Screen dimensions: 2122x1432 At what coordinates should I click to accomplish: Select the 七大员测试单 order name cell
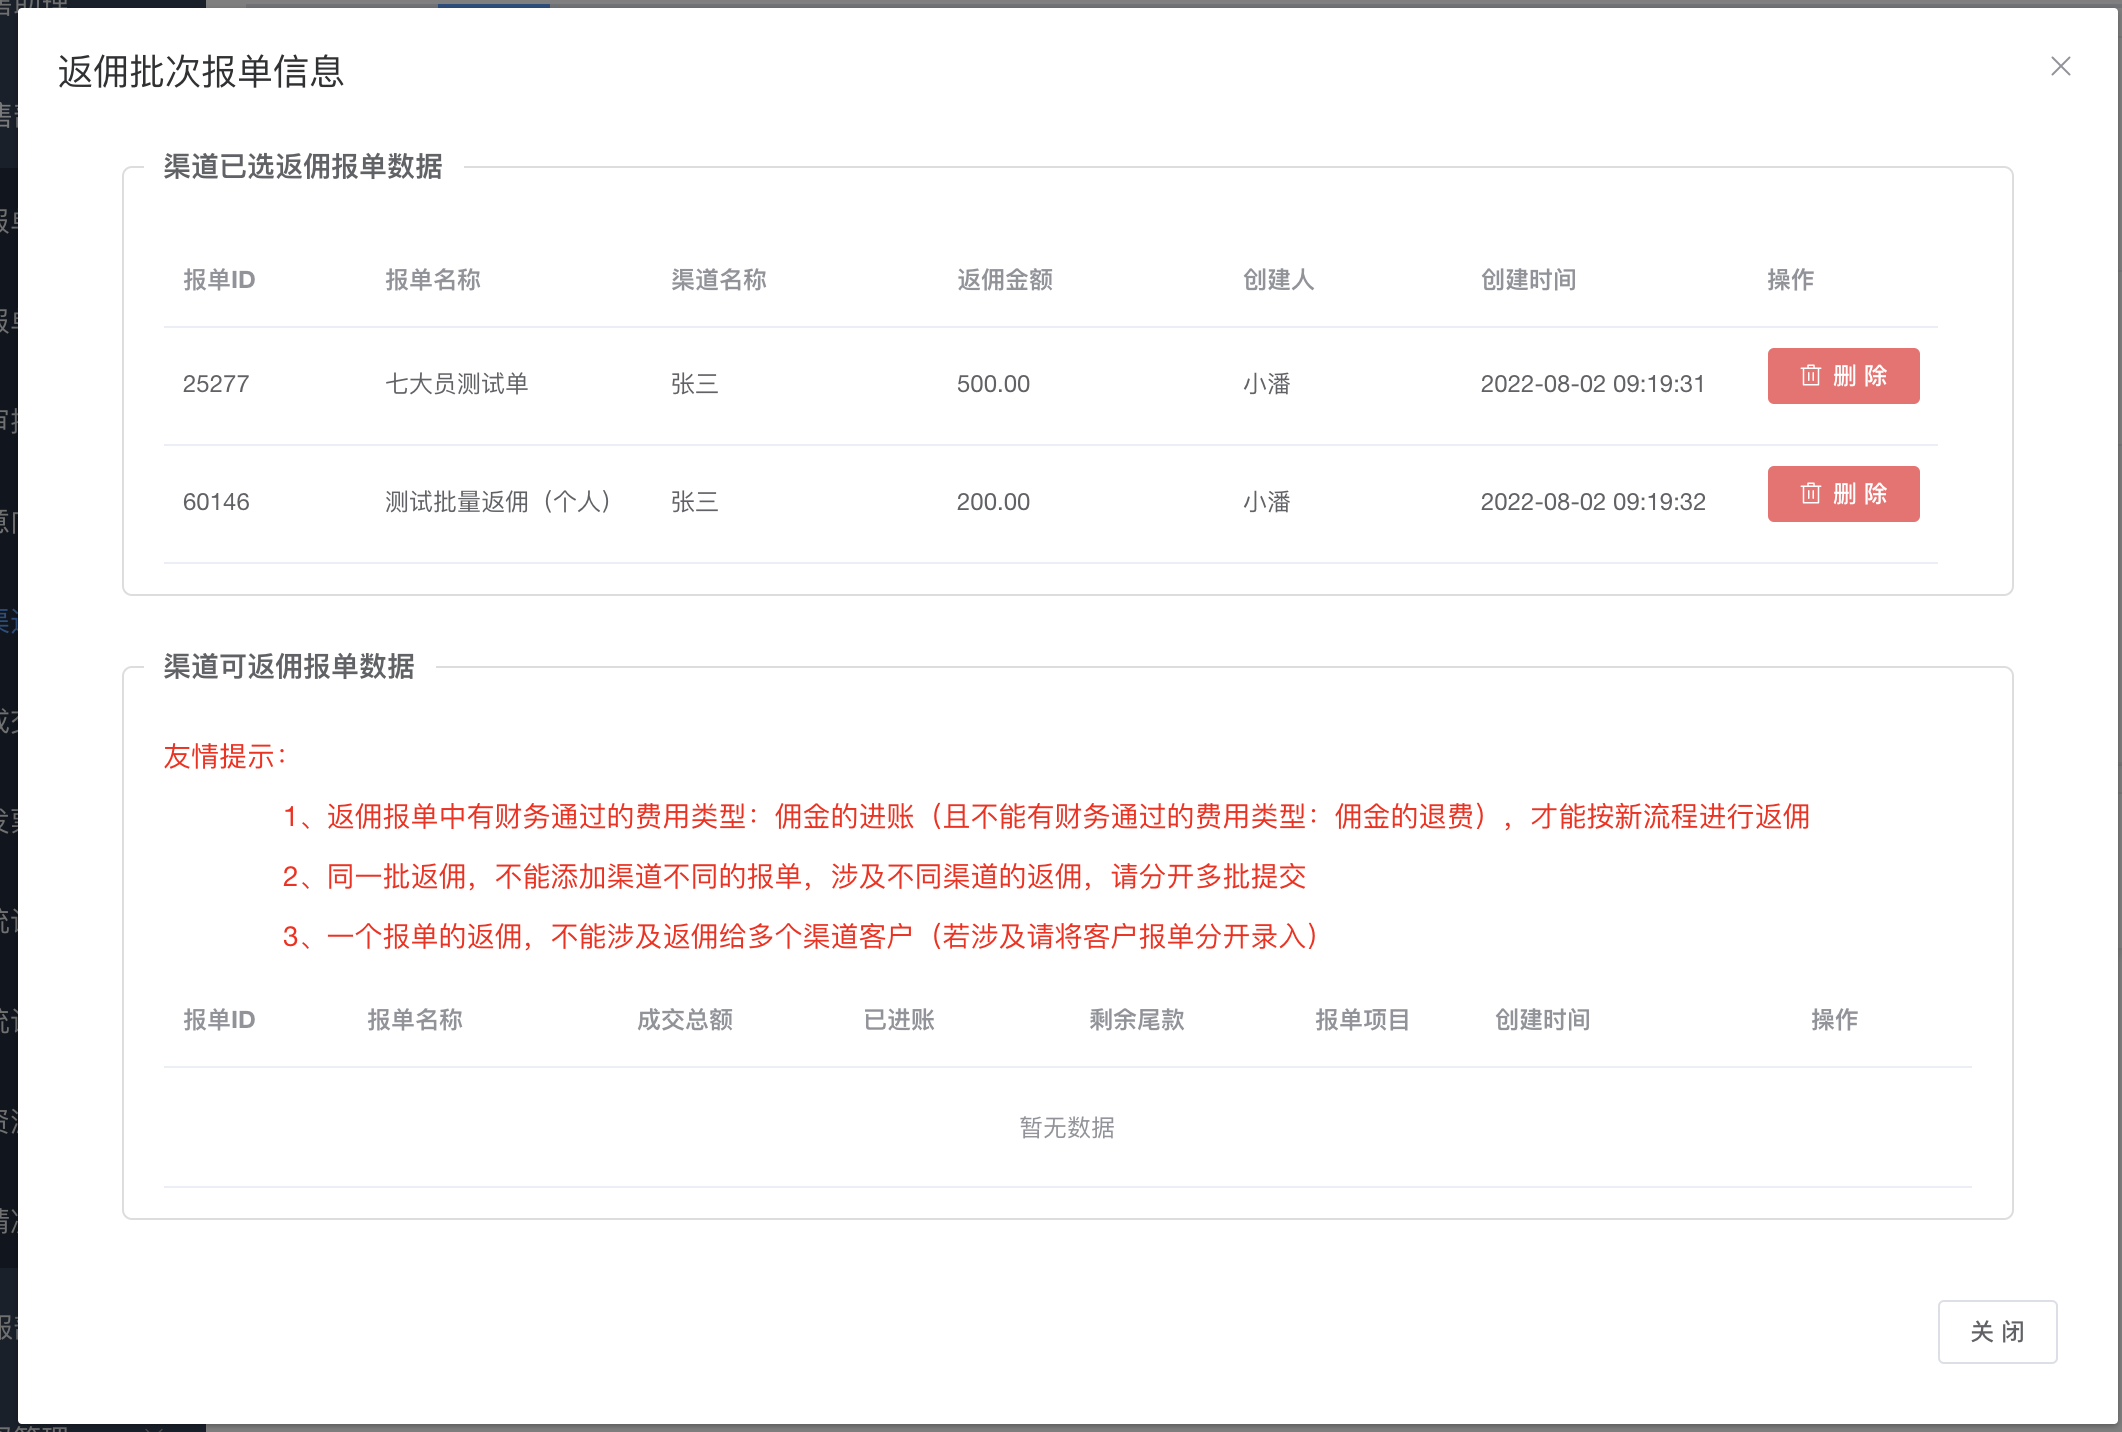click(x=456, y=384)
